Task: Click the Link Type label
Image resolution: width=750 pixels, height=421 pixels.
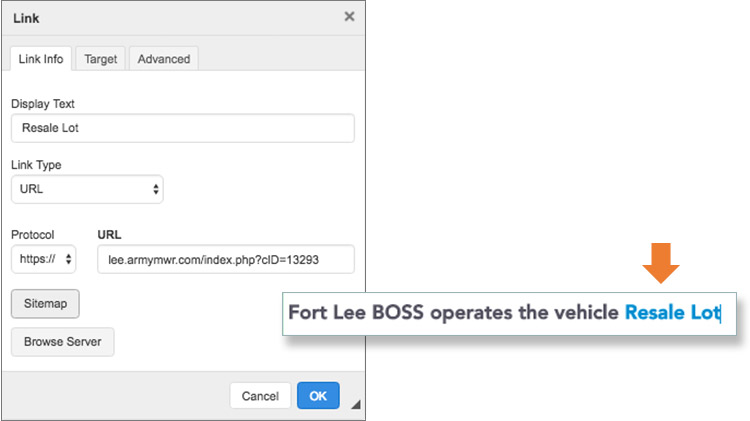Action: point(36,165)
